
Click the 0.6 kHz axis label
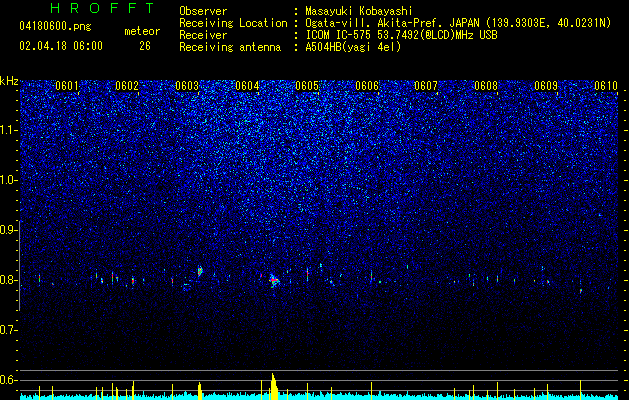pyautogui.click(x=9, y=380)
